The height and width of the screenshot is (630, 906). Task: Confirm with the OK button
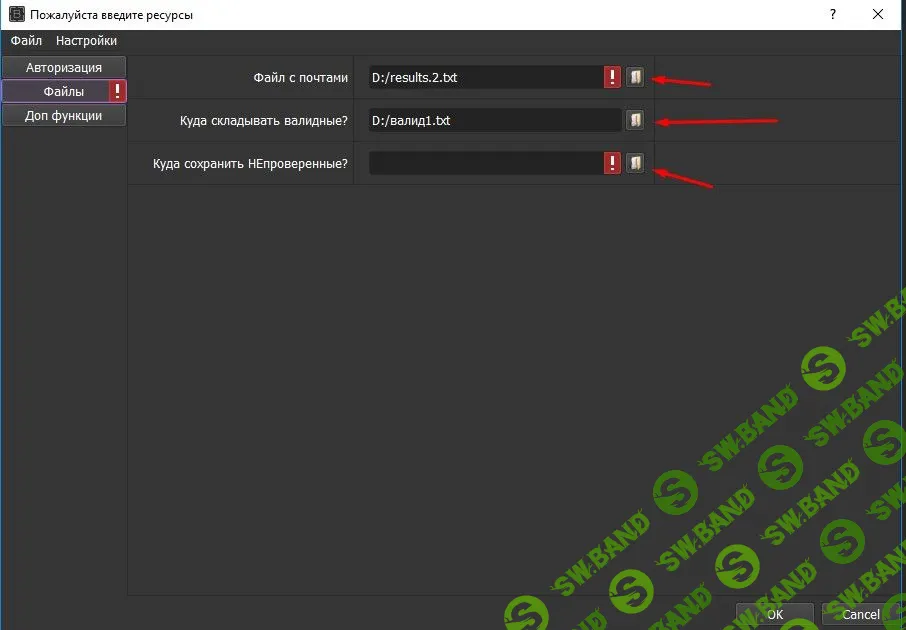(775, 614)
